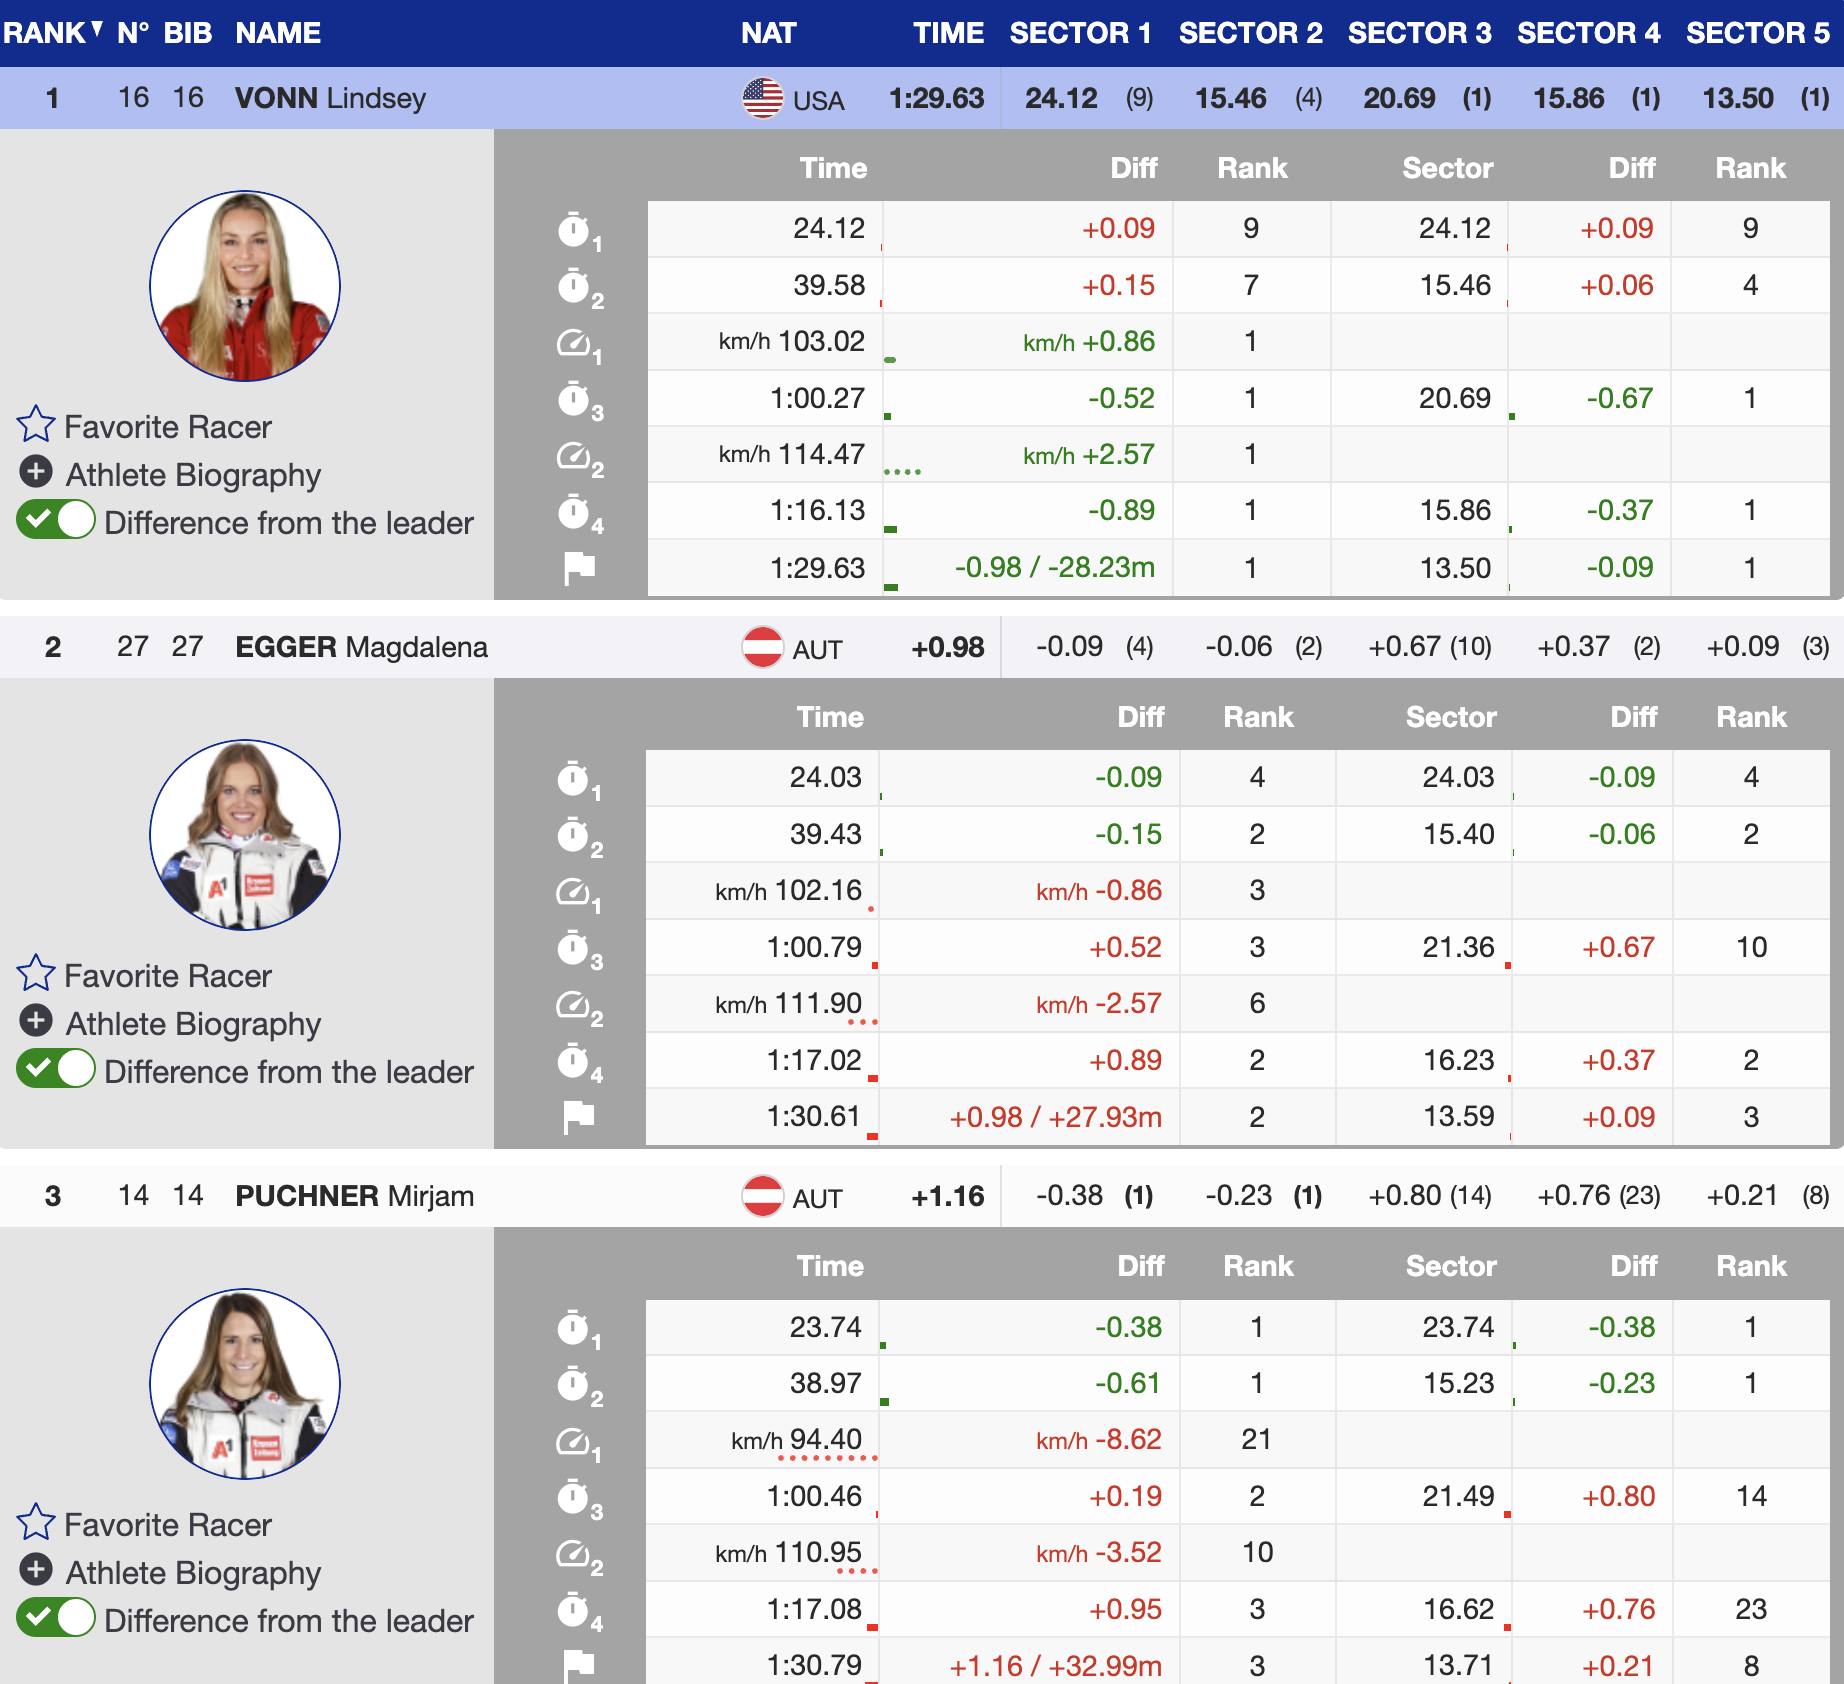This screenshot has height=1684, width=1844.
Task: Click Vonn's Favorite Racer star icon
Action: pos(36,425)
